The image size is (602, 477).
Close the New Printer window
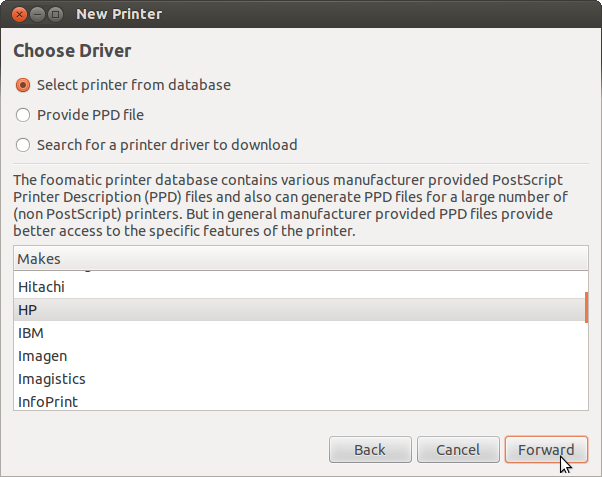click(17, 15)
